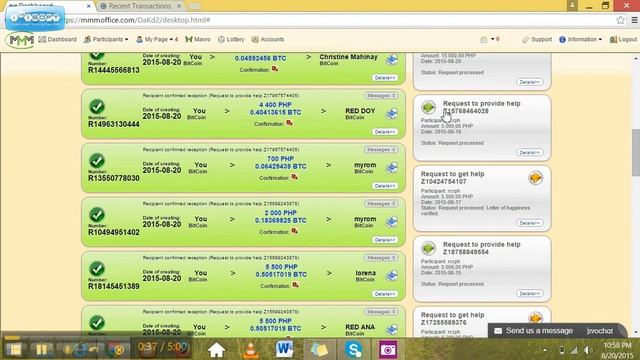Log out using the Logout link
Viewport: 640px width, 360px height.
(x=623, y=40)
